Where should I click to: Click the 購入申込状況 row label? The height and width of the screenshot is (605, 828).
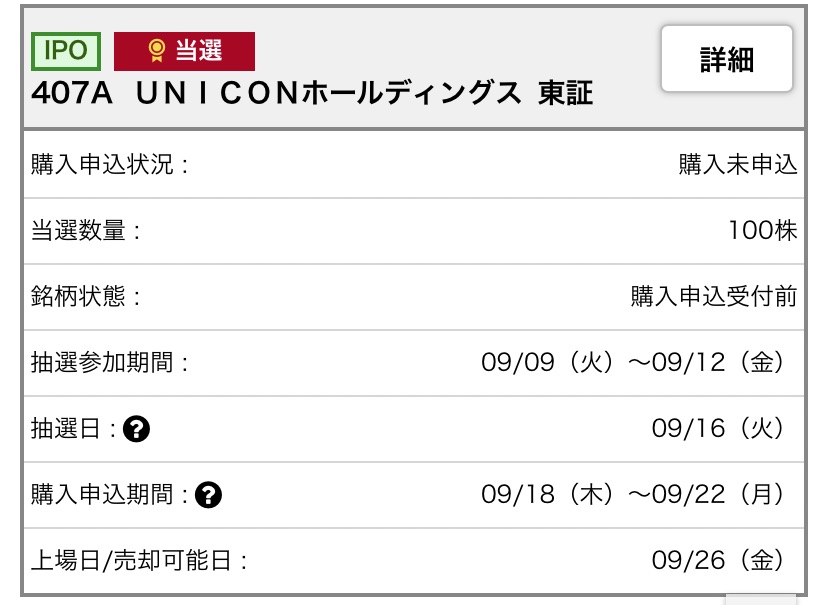click(x=109, y=164)
